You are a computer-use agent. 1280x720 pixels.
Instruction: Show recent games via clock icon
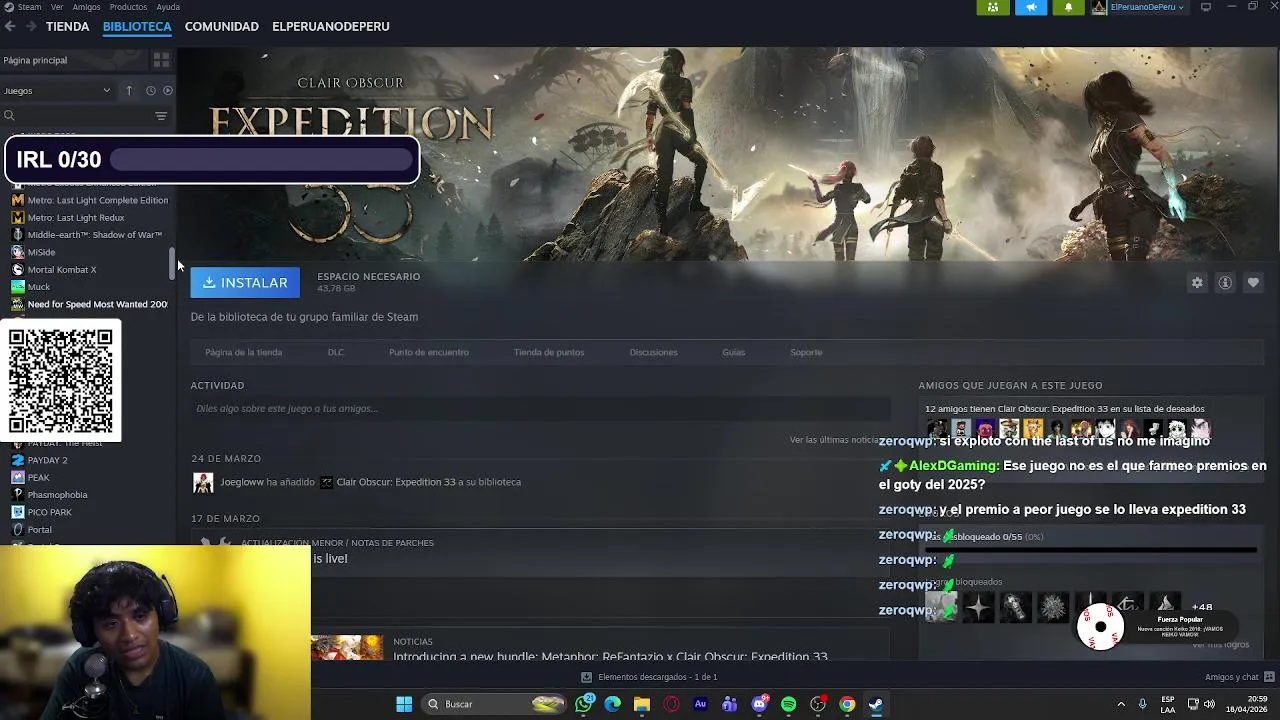point(151,91)
